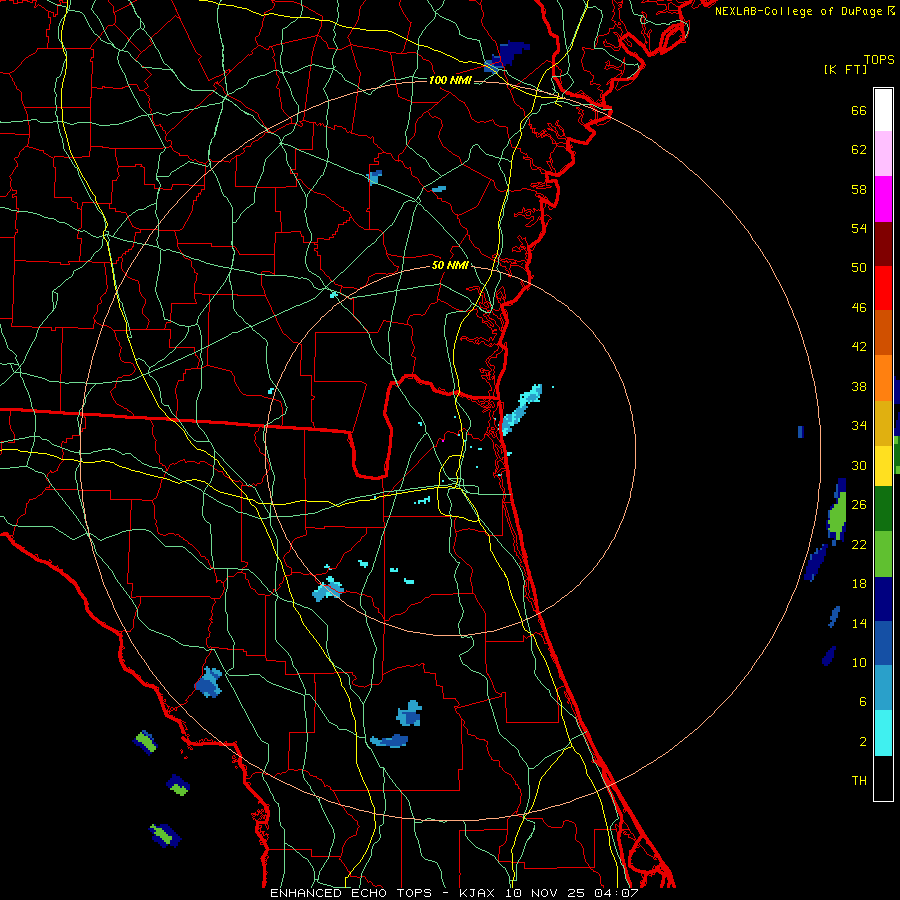Click the light pink legend swatch

pyautogui.click(x=883, y=153)
